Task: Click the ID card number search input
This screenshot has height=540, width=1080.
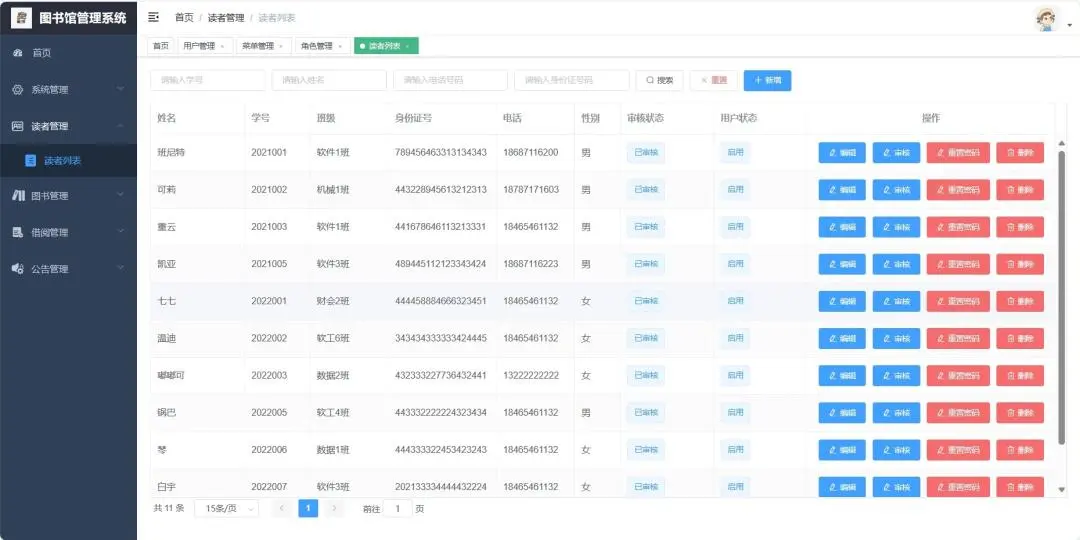Action: pos(572,81)
